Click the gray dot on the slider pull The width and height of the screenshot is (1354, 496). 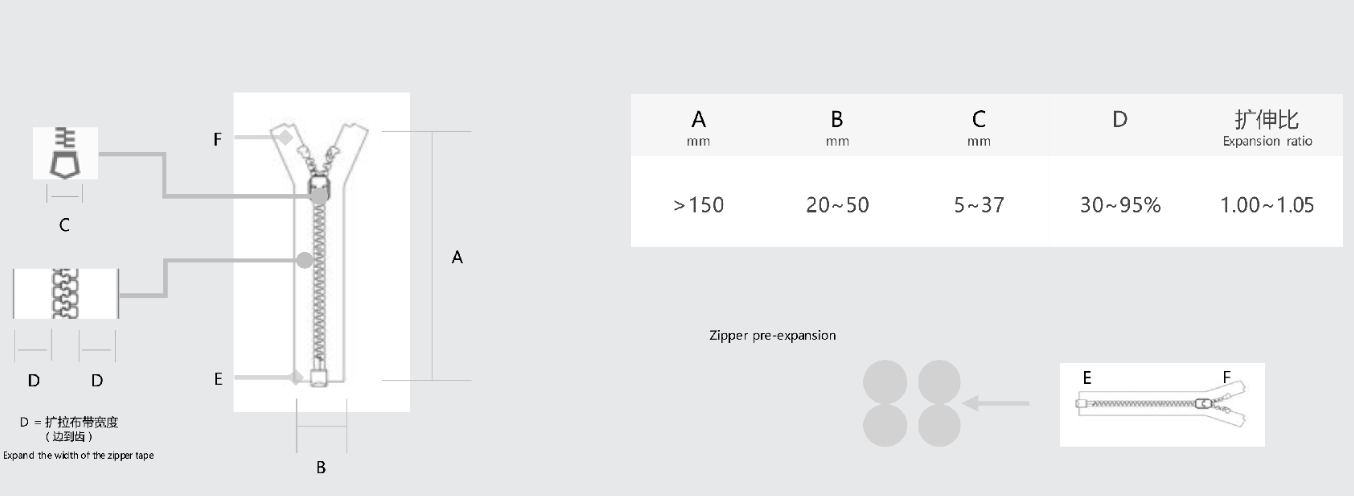coord(318,197)
